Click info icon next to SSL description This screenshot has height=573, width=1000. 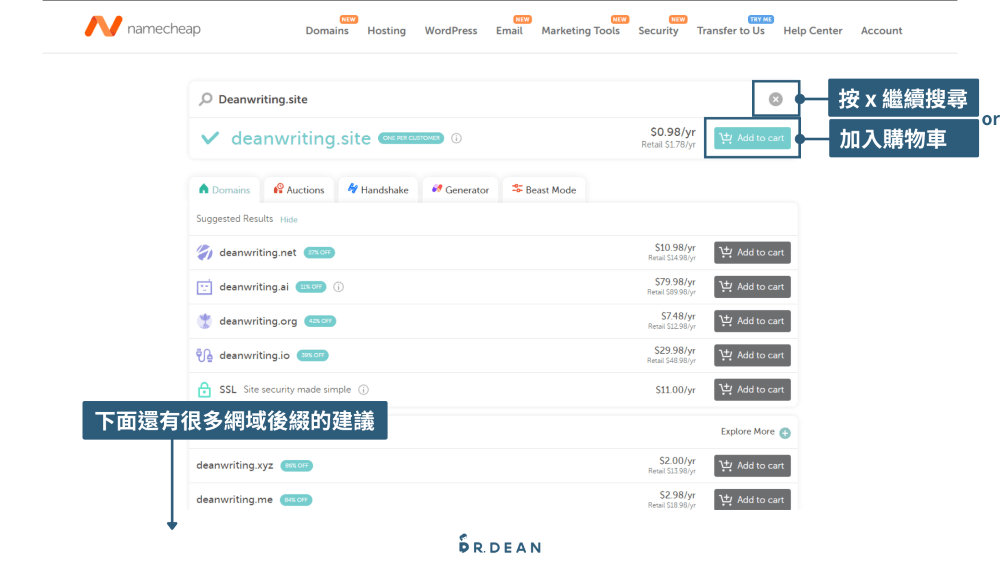pos(364,389)
